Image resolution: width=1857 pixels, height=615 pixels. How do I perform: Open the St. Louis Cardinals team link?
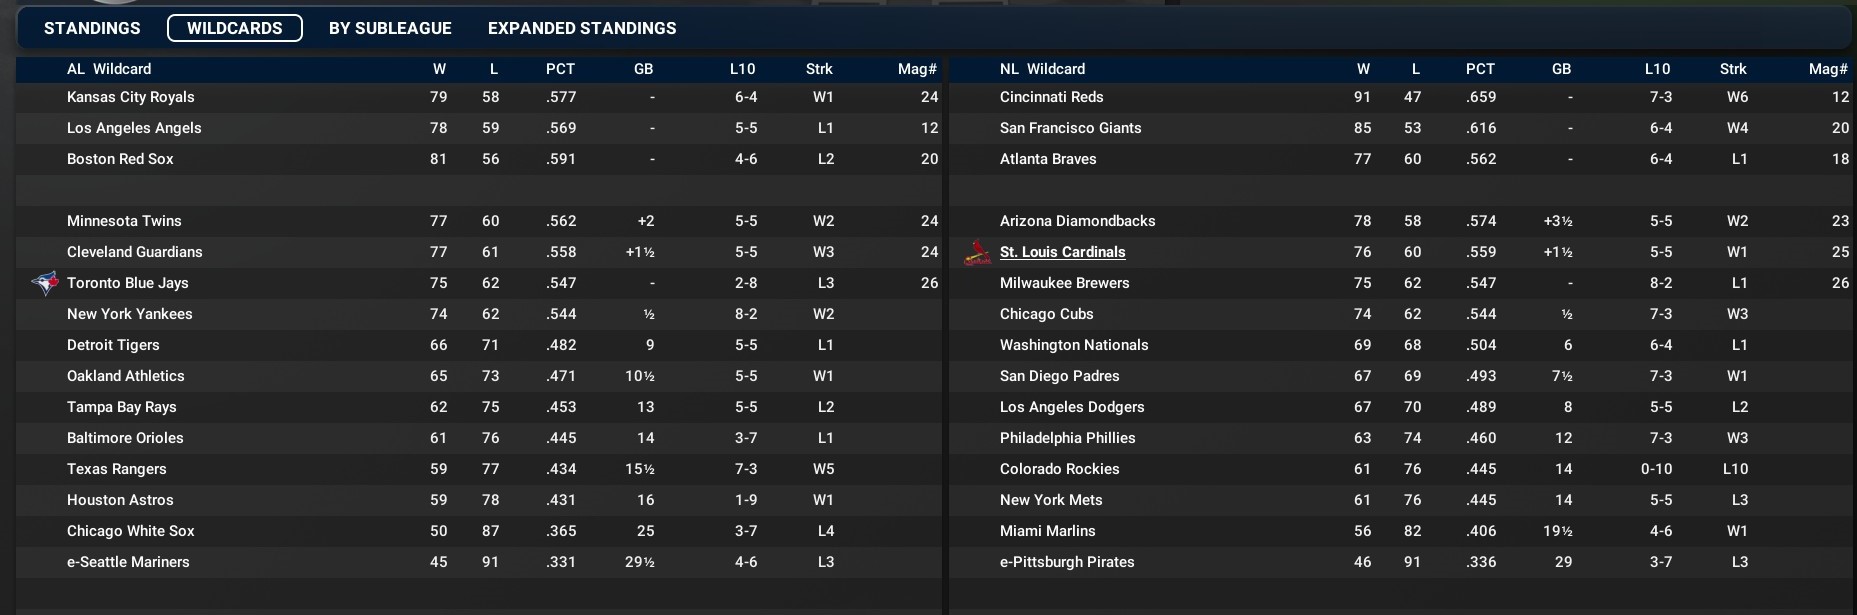pos(1062,252)
